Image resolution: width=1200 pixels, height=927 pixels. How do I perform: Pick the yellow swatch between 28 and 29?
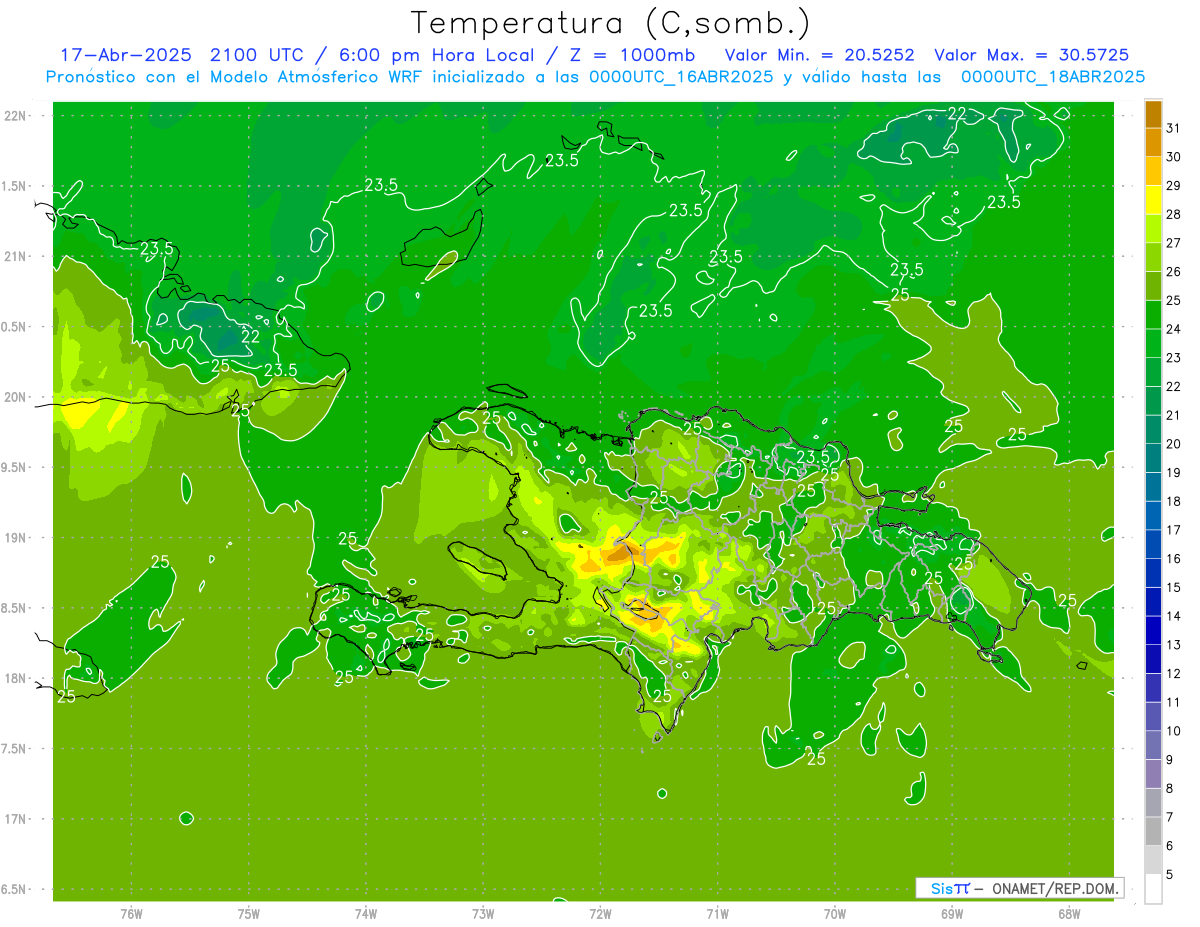(1153, 200)
